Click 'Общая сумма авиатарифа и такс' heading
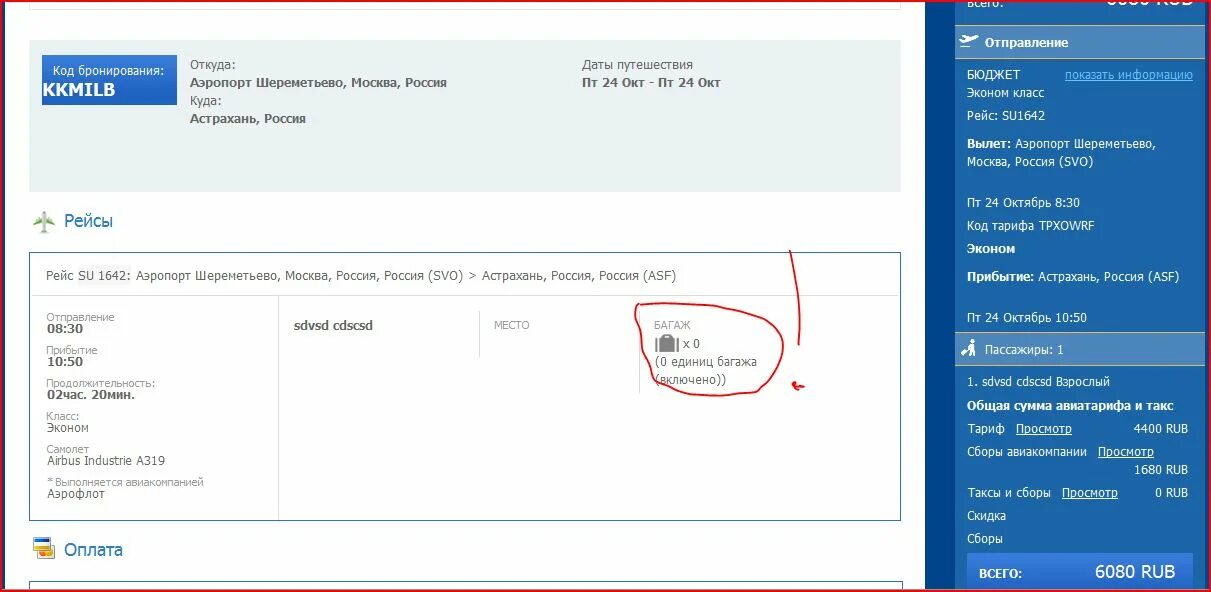 tap(1070, 406)
